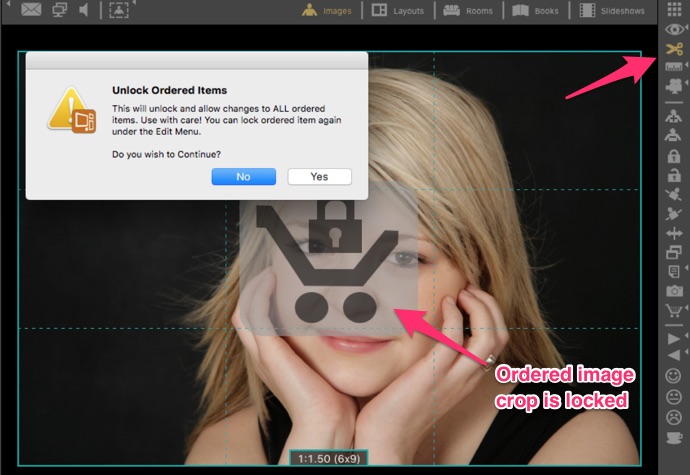Confirm unlock by clicking Yes

[x=319, y=176]
